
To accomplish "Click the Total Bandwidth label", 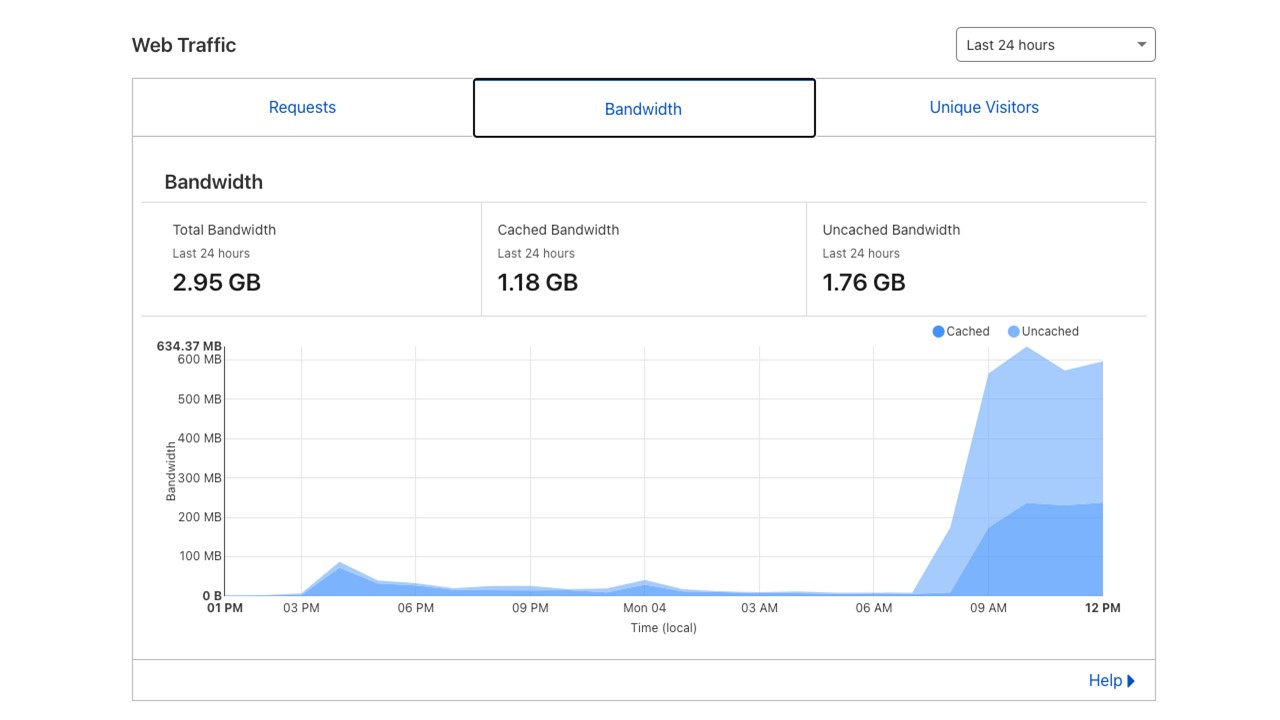I will [x=224, y=230].
